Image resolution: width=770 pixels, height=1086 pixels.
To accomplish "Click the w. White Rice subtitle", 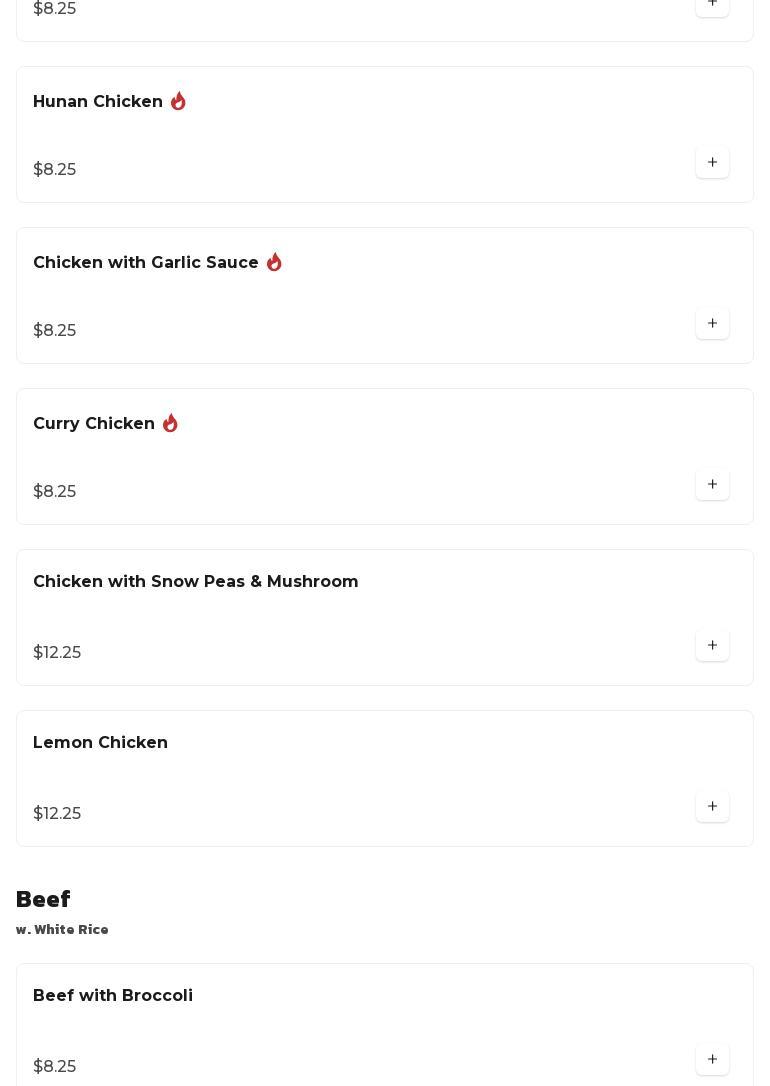I will coord(62,930).
